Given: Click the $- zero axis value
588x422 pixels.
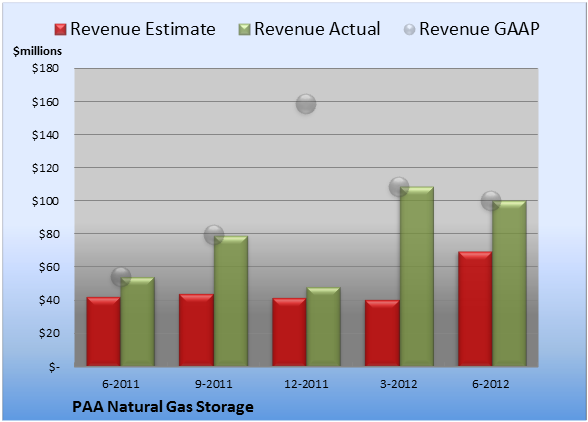Looking at the screenshot, I should tap(54, 367).
